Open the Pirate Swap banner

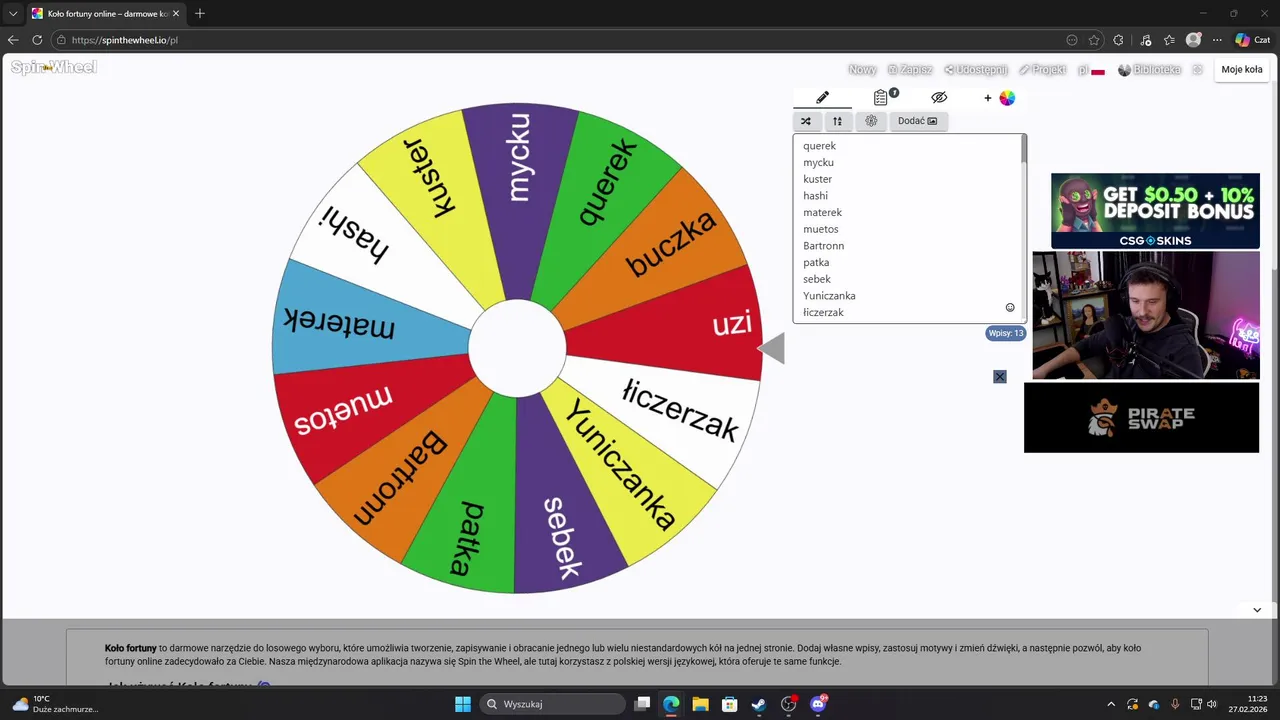(1141, 418)
